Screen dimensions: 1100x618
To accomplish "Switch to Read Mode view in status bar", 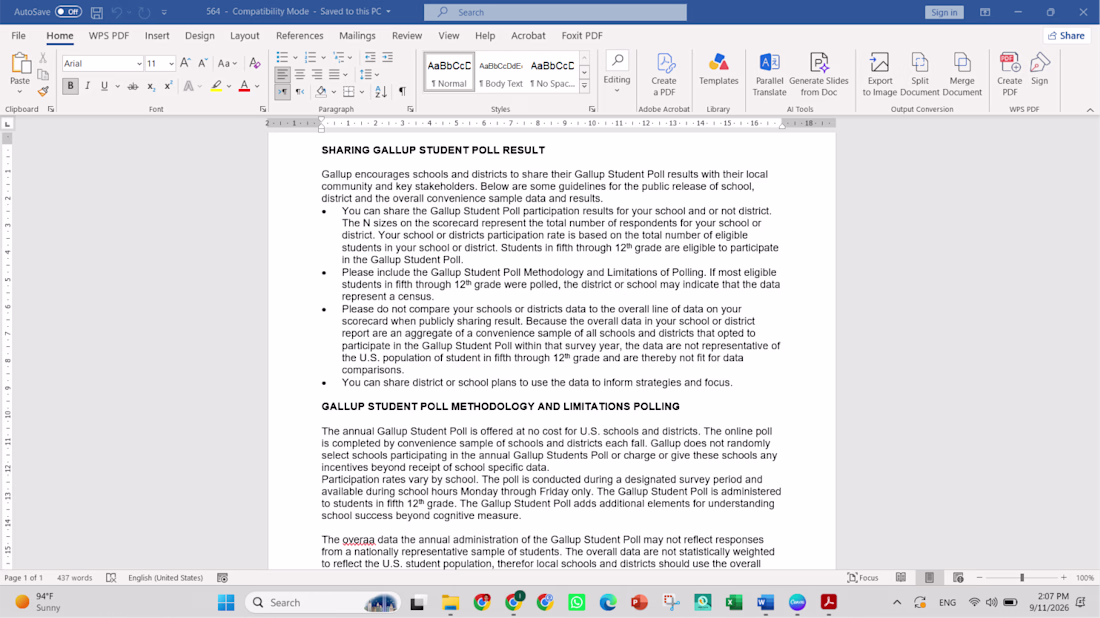I will (901, 577).
